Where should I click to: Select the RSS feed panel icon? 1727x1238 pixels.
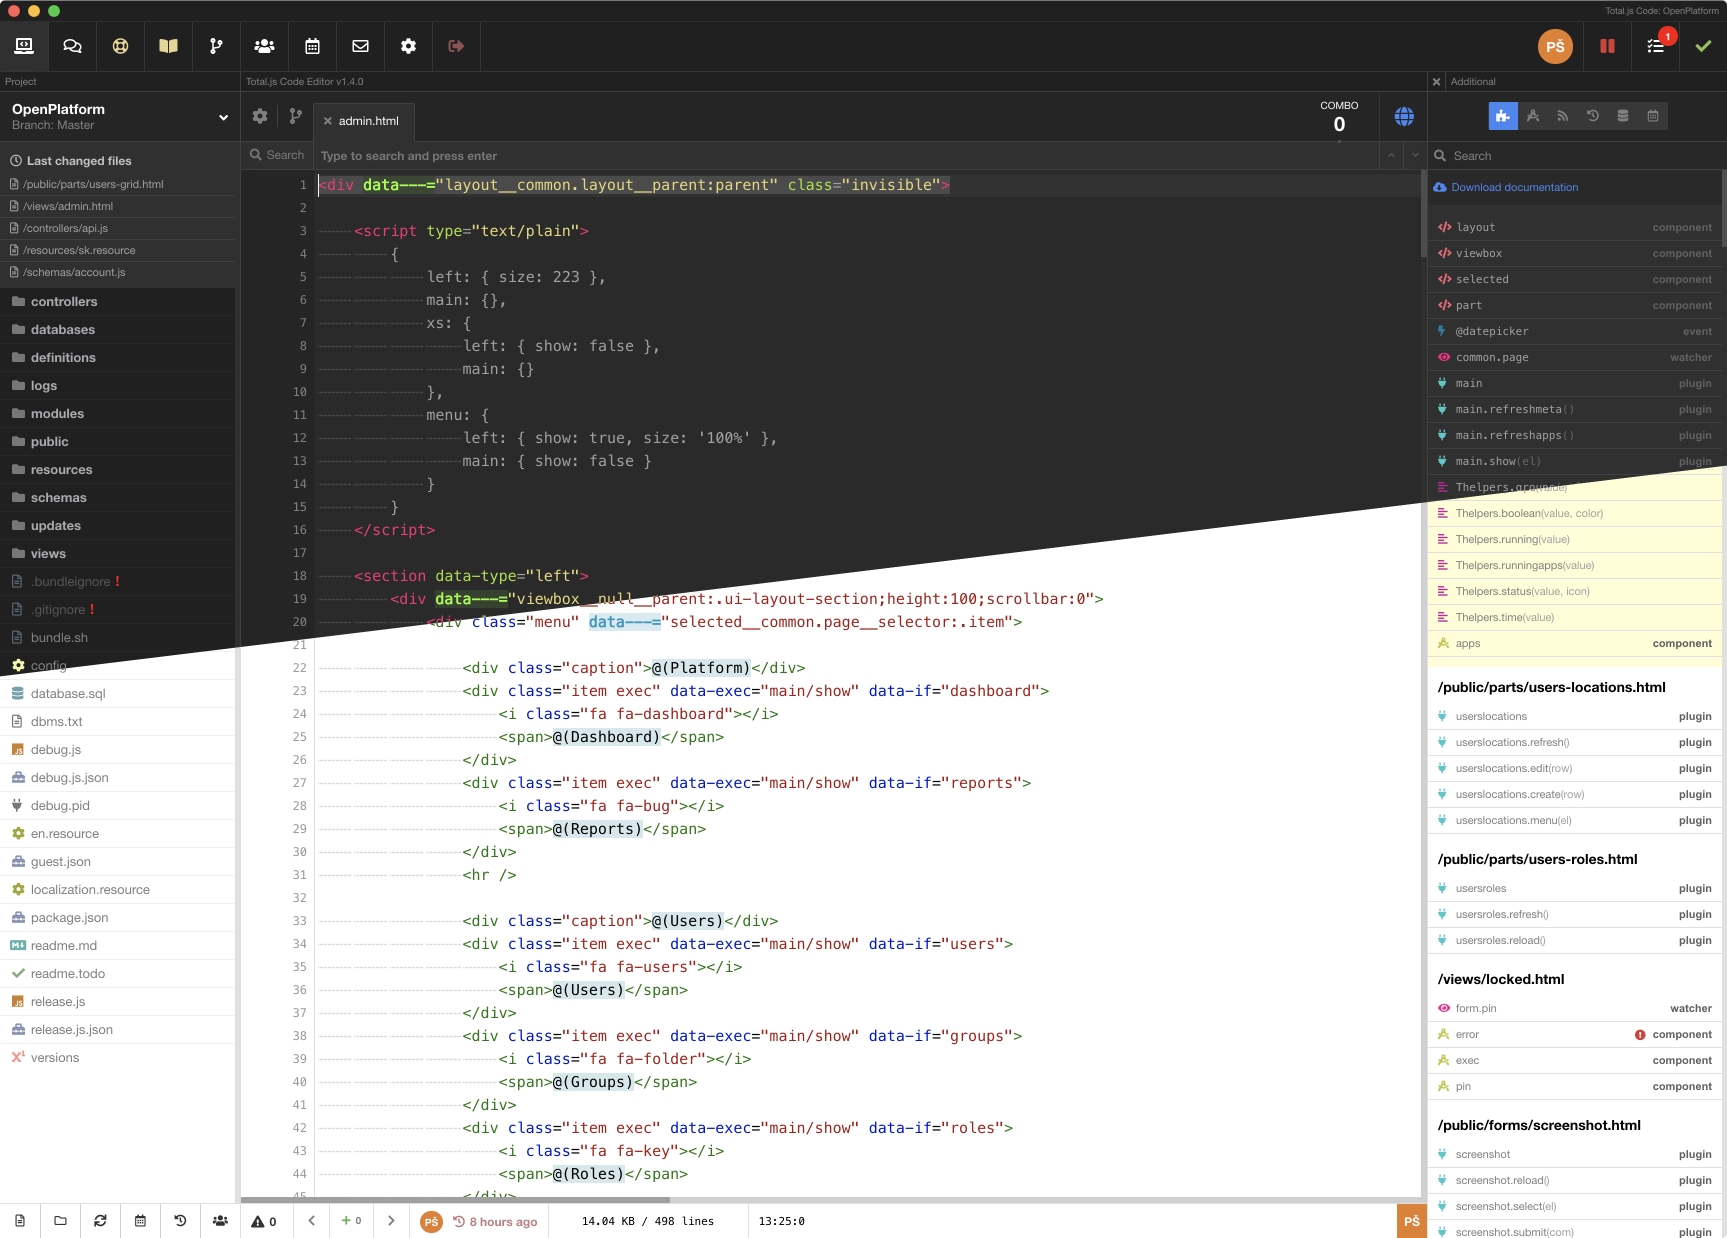tap(1563, 116)
